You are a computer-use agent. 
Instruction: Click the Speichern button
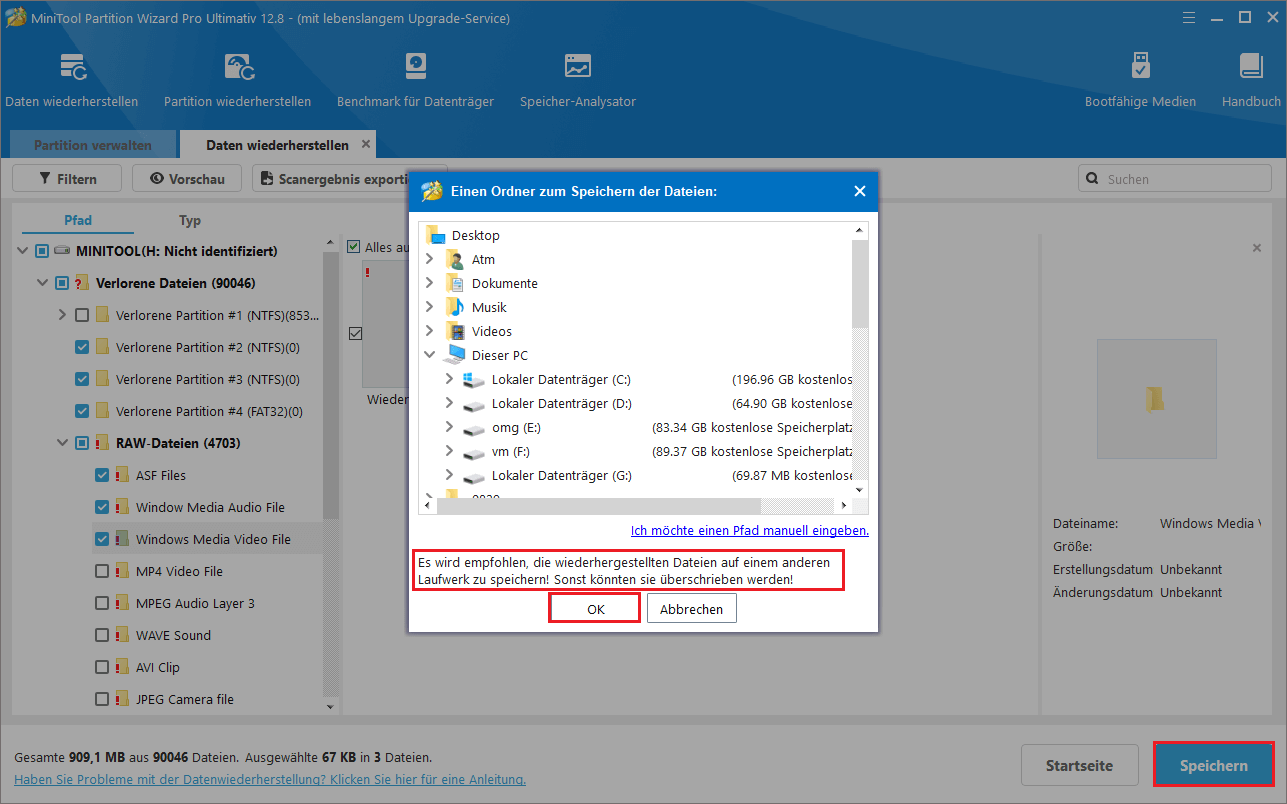coord(1214,765)
